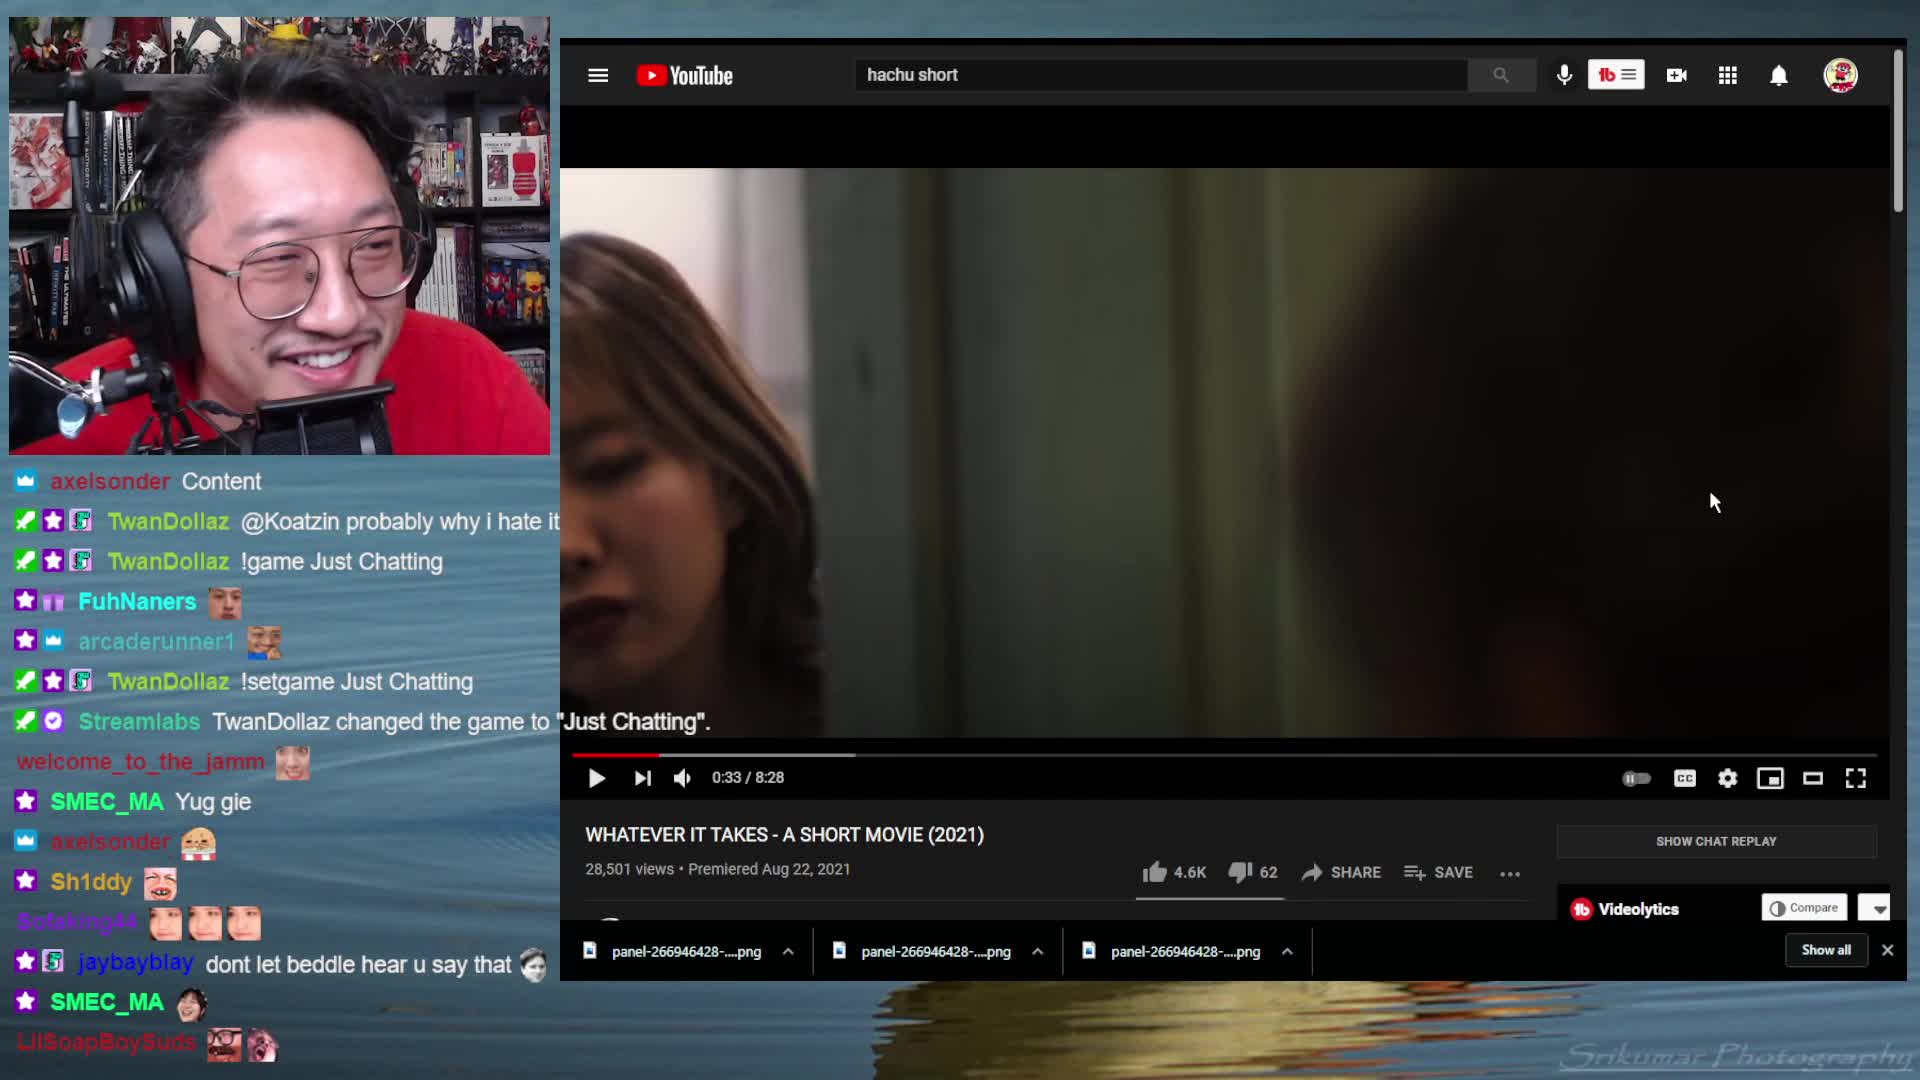Open the account avatar menu
The image size is (1920, 1080).
pyautogui.click(x=1840, y=75)
